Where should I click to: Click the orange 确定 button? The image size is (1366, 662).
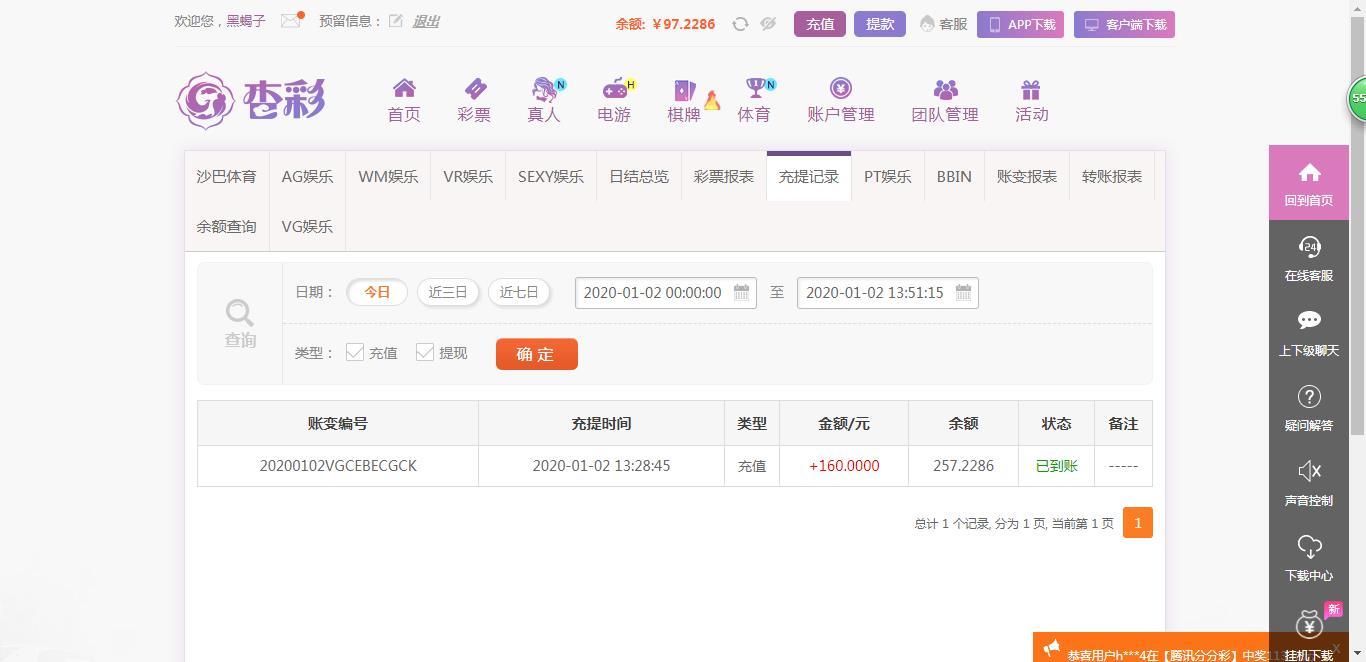pyautogui.click(x=536, y=354)
